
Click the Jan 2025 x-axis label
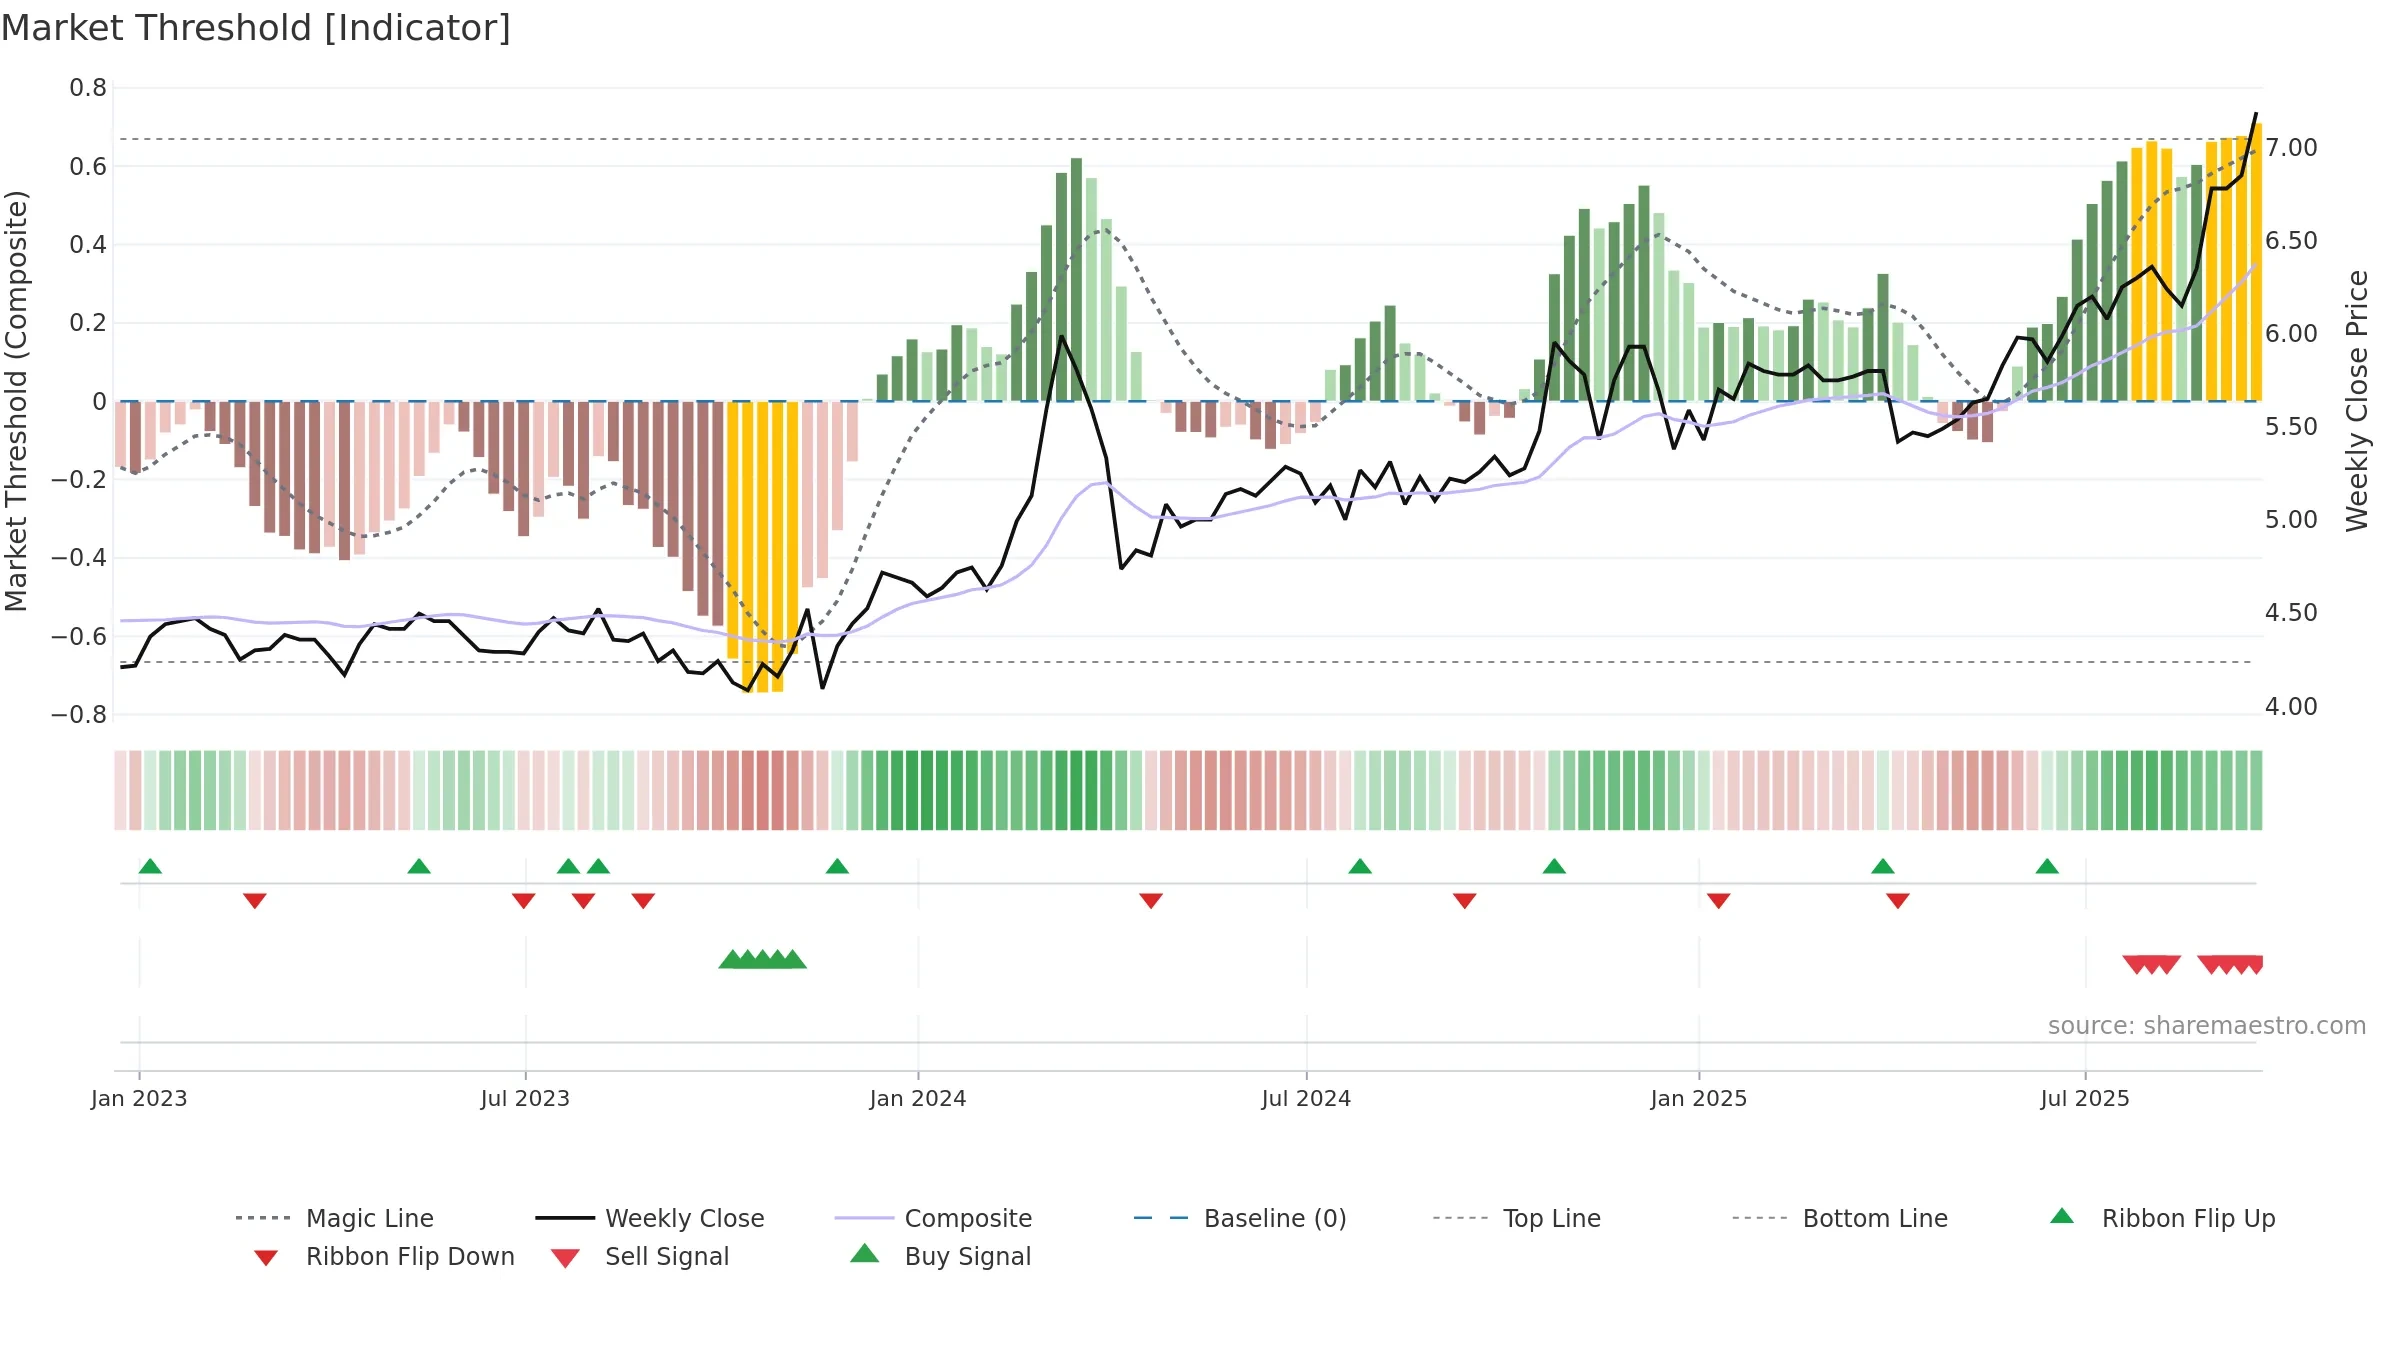click(1699, 1099)
